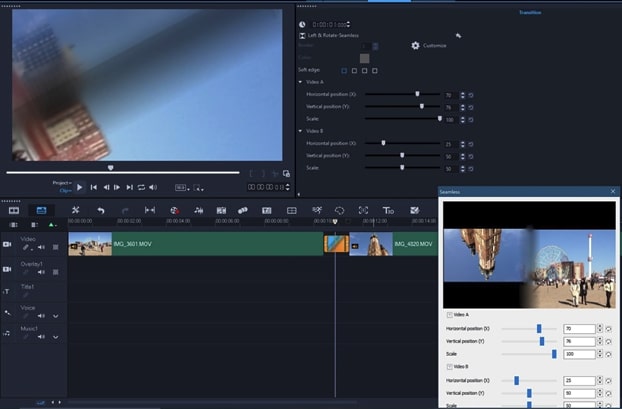Viewport: 622px width, 409px height.
Task: Click the Vertical position 76 field in Seamless dialog
Action: (579, 342)
